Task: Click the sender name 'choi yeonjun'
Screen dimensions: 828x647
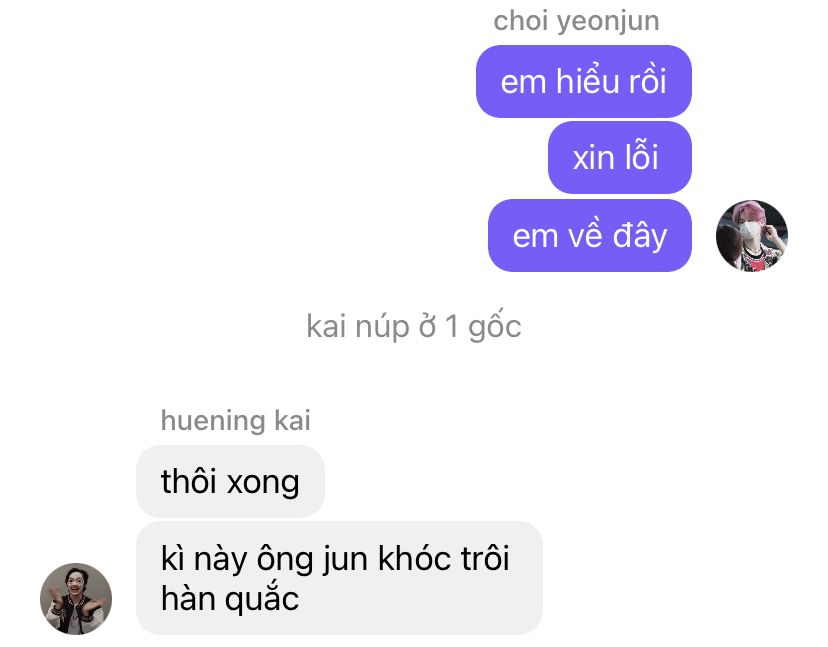Action: (x=576, y=22)
